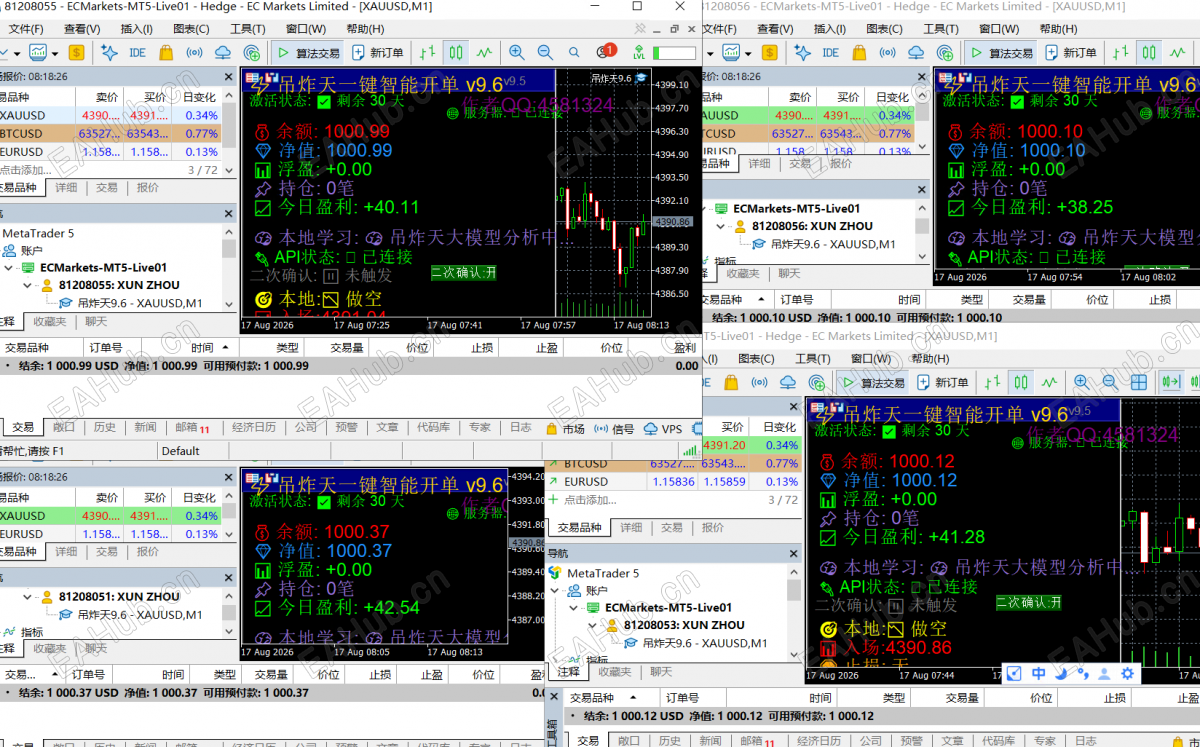Open 图表(C) menu in window 81208056
Viewport: 1200px width, 747px height.
pos(884,29)
